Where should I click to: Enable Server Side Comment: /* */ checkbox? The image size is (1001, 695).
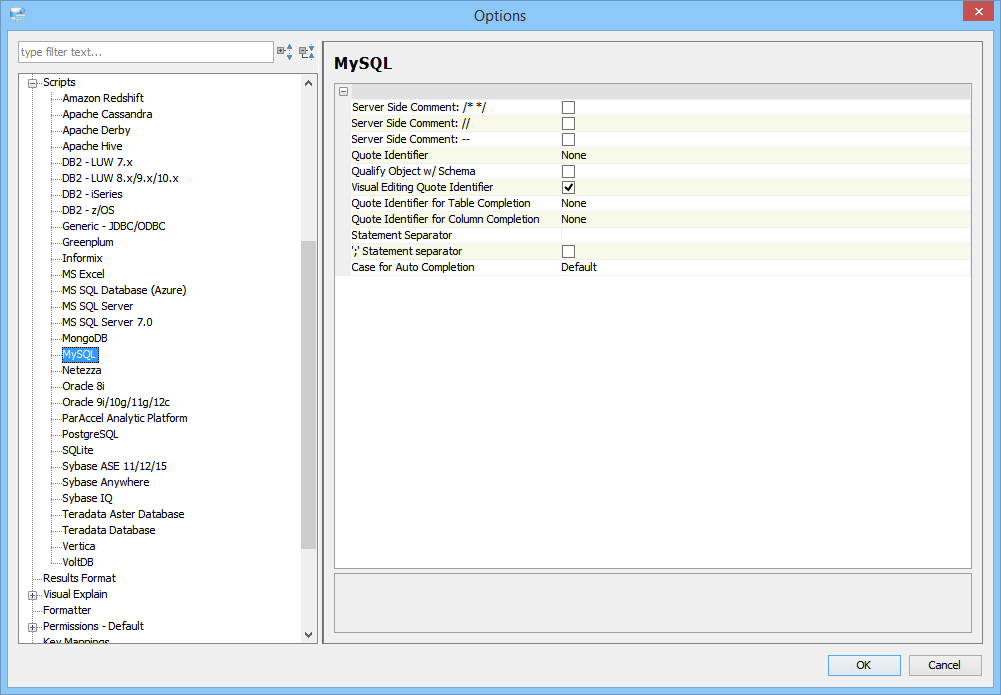click(568, 107)
